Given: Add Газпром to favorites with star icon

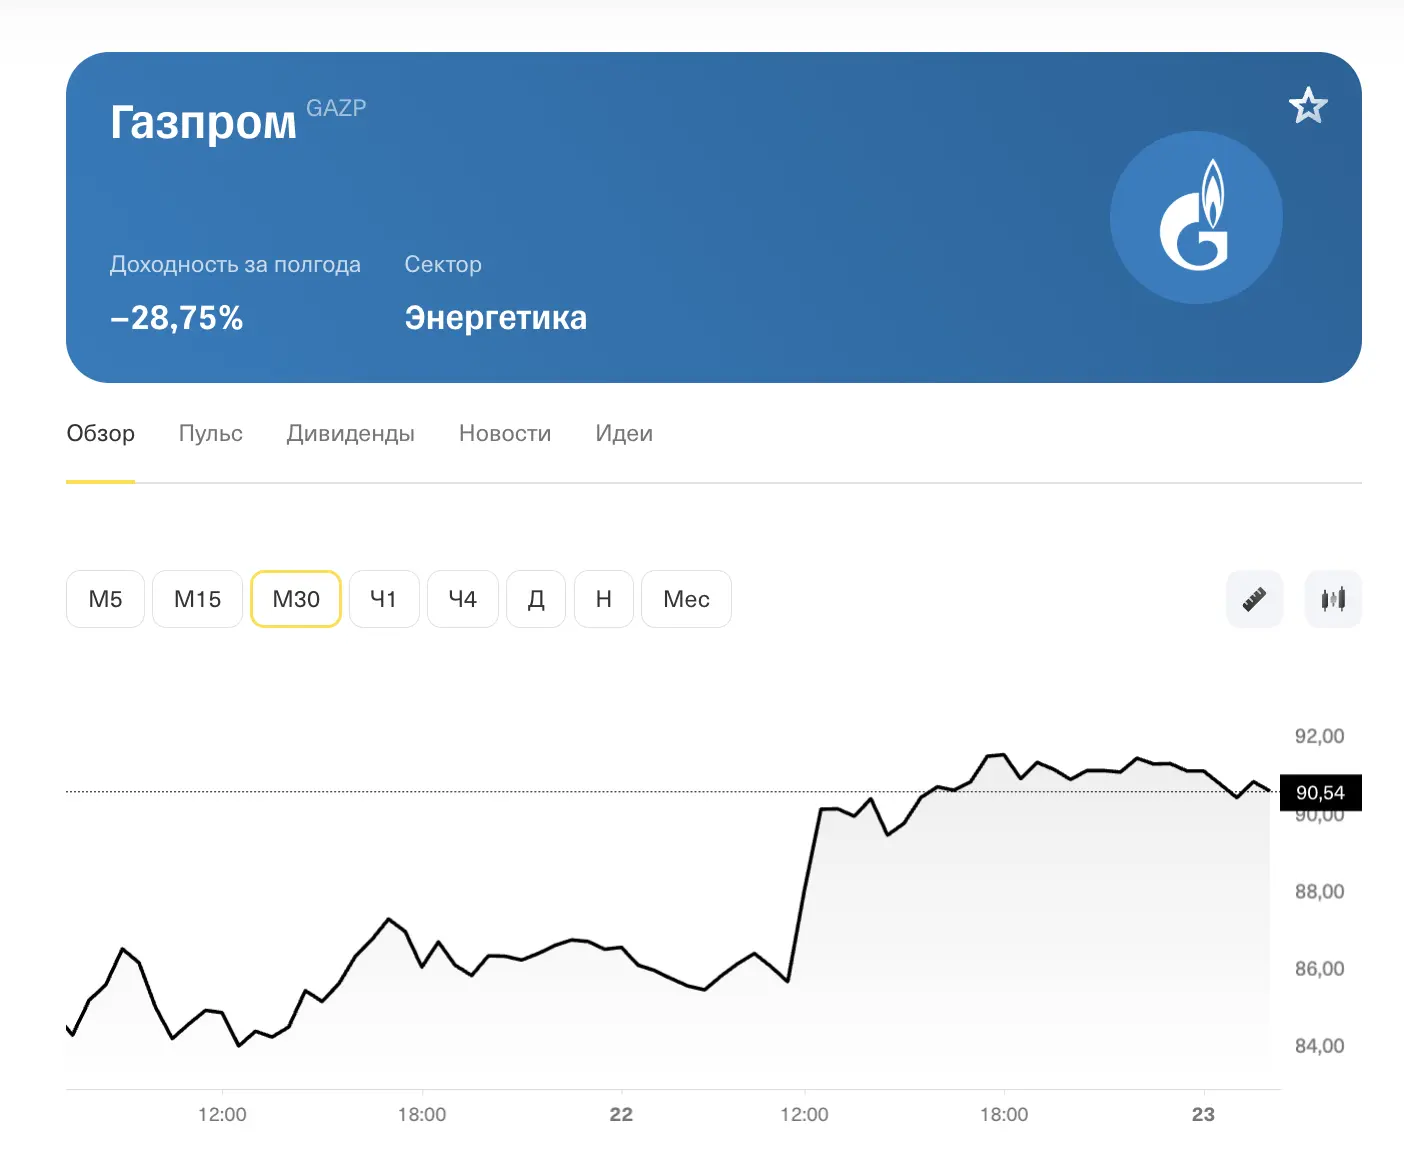Looking at the screenshot, I should (1308, 106).
